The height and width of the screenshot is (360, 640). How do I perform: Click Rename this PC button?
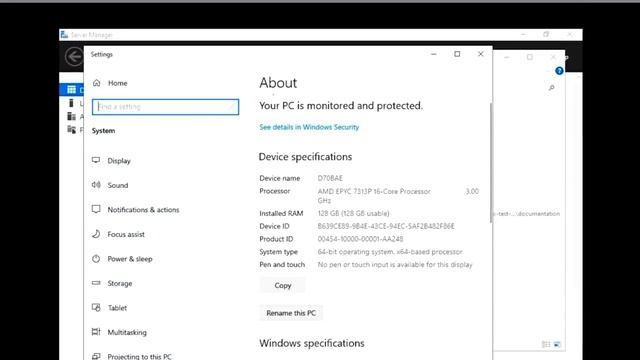(x=291, y=313)
